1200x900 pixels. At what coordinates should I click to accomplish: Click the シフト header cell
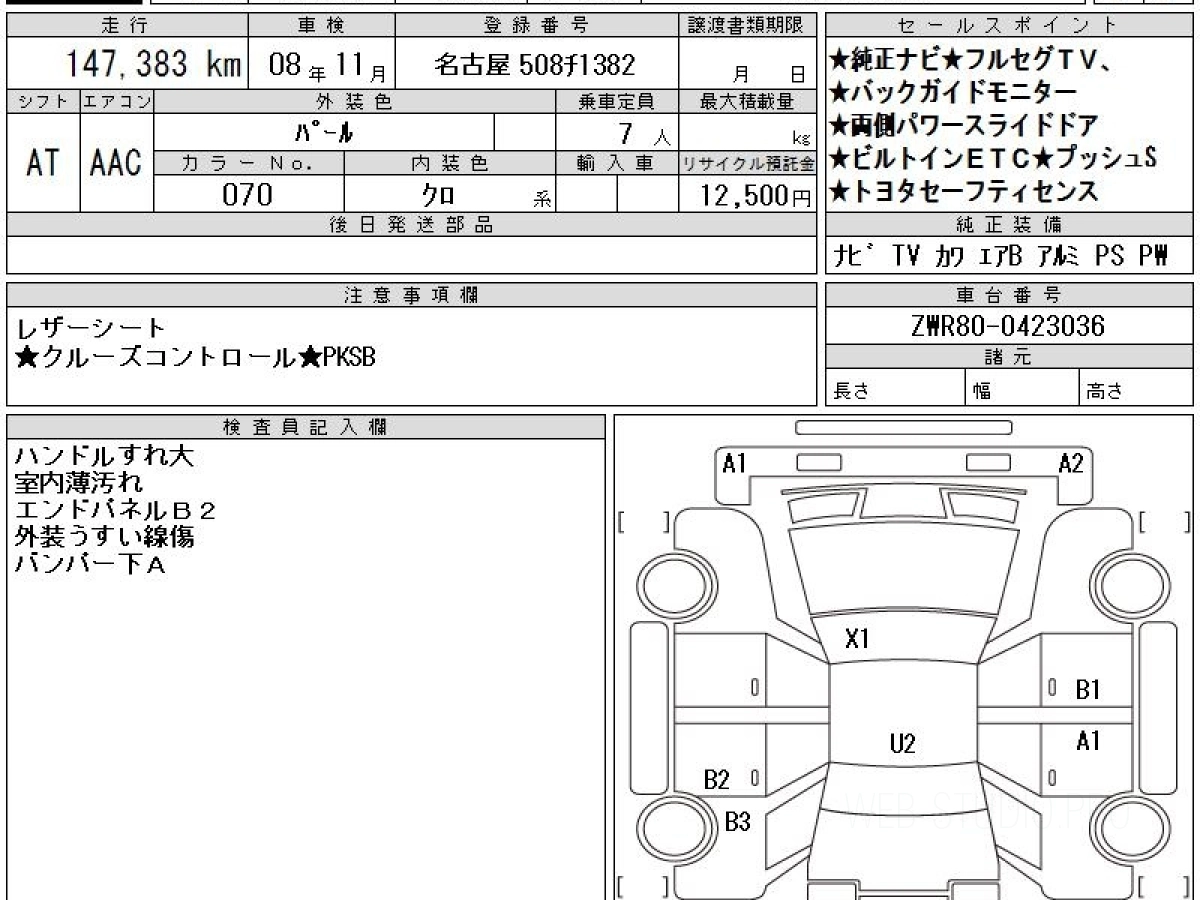(x=43, y=101)
